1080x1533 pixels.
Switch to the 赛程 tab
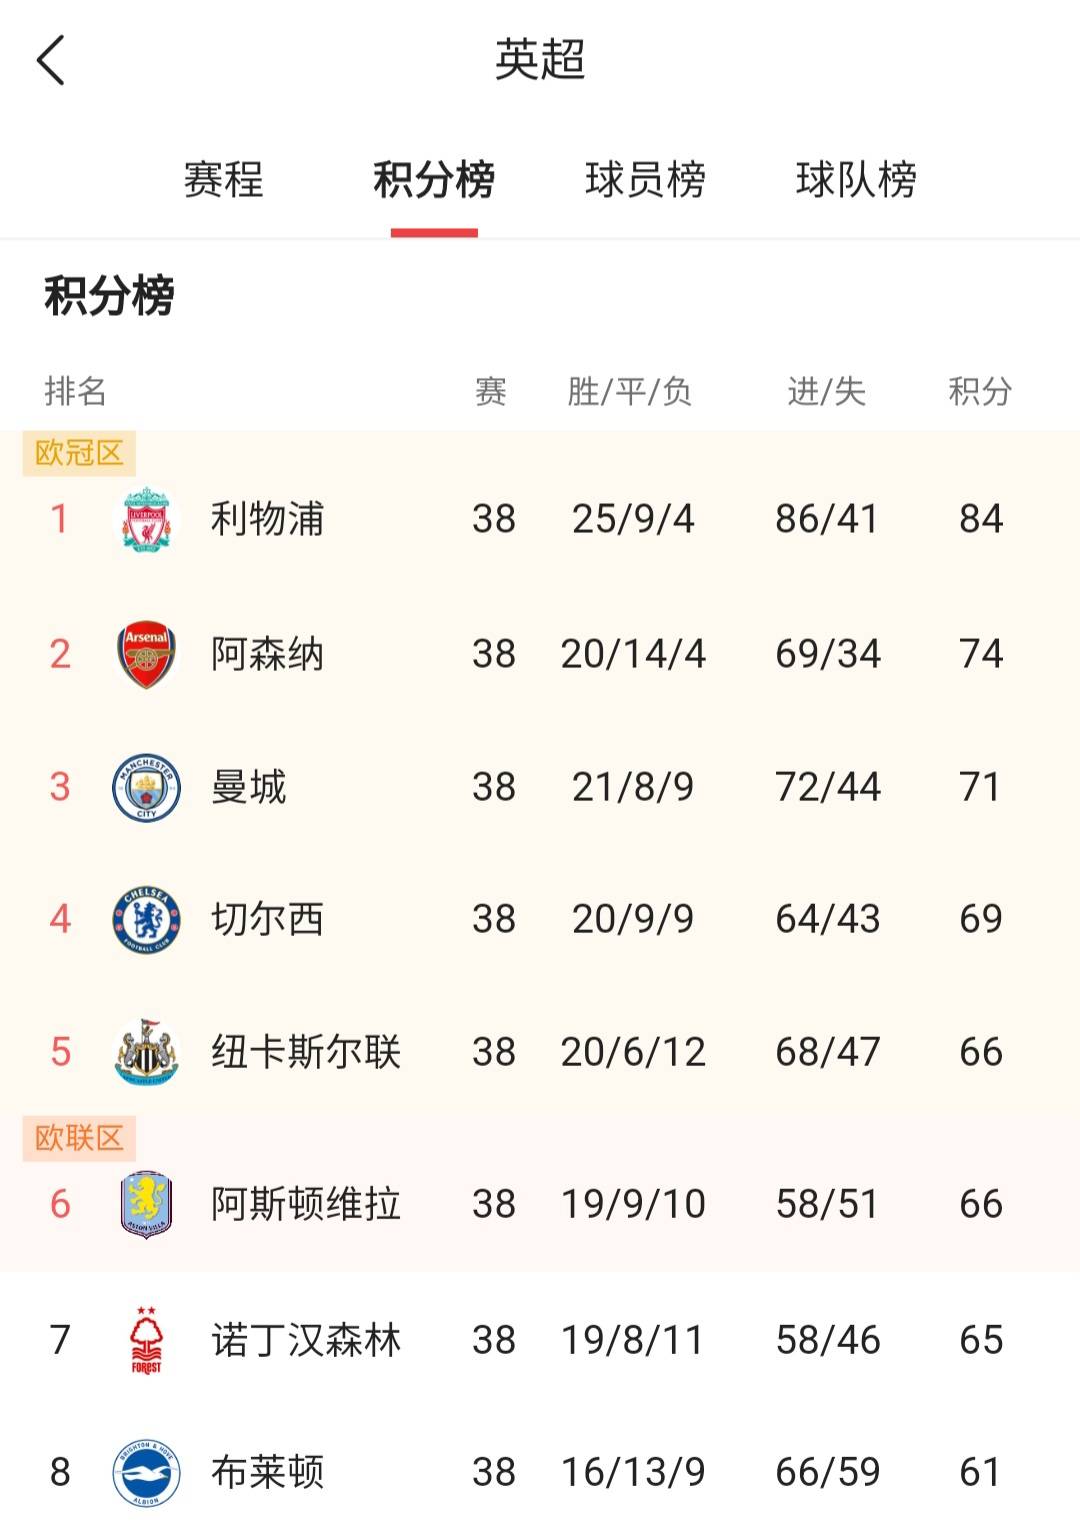[x=224, y=180]
